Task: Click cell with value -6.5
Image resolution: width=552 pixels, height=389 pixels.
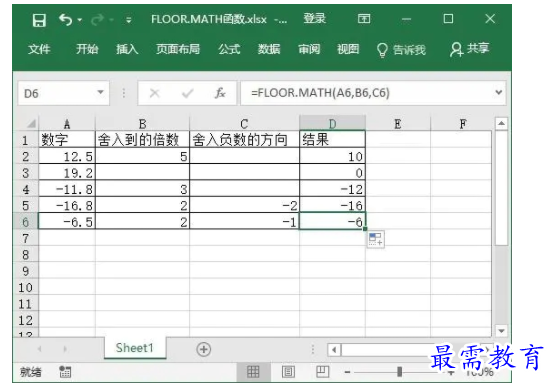Action: tap(67, 222)
